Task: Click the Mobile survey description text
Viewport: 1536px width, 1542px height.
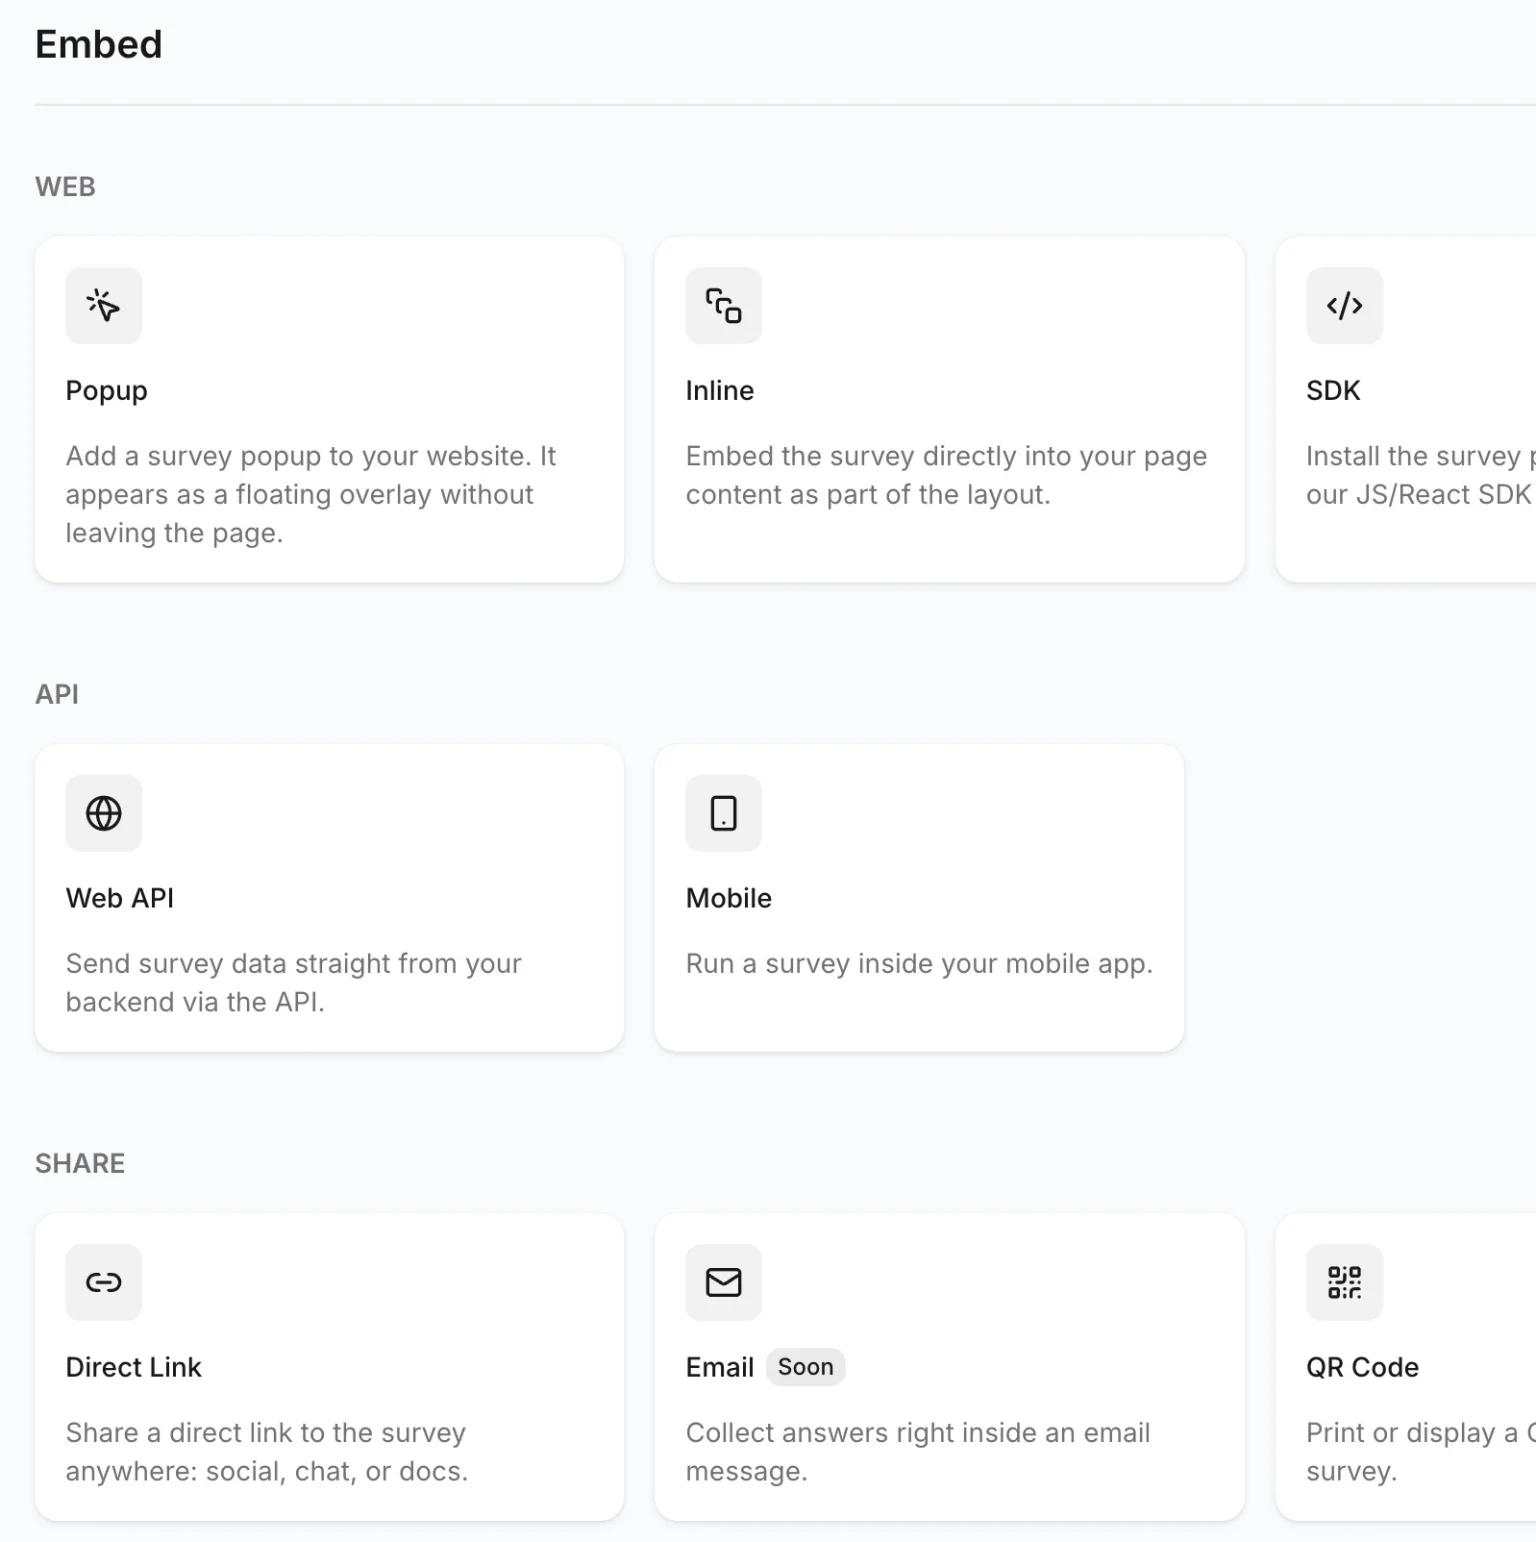Action: 920,964
